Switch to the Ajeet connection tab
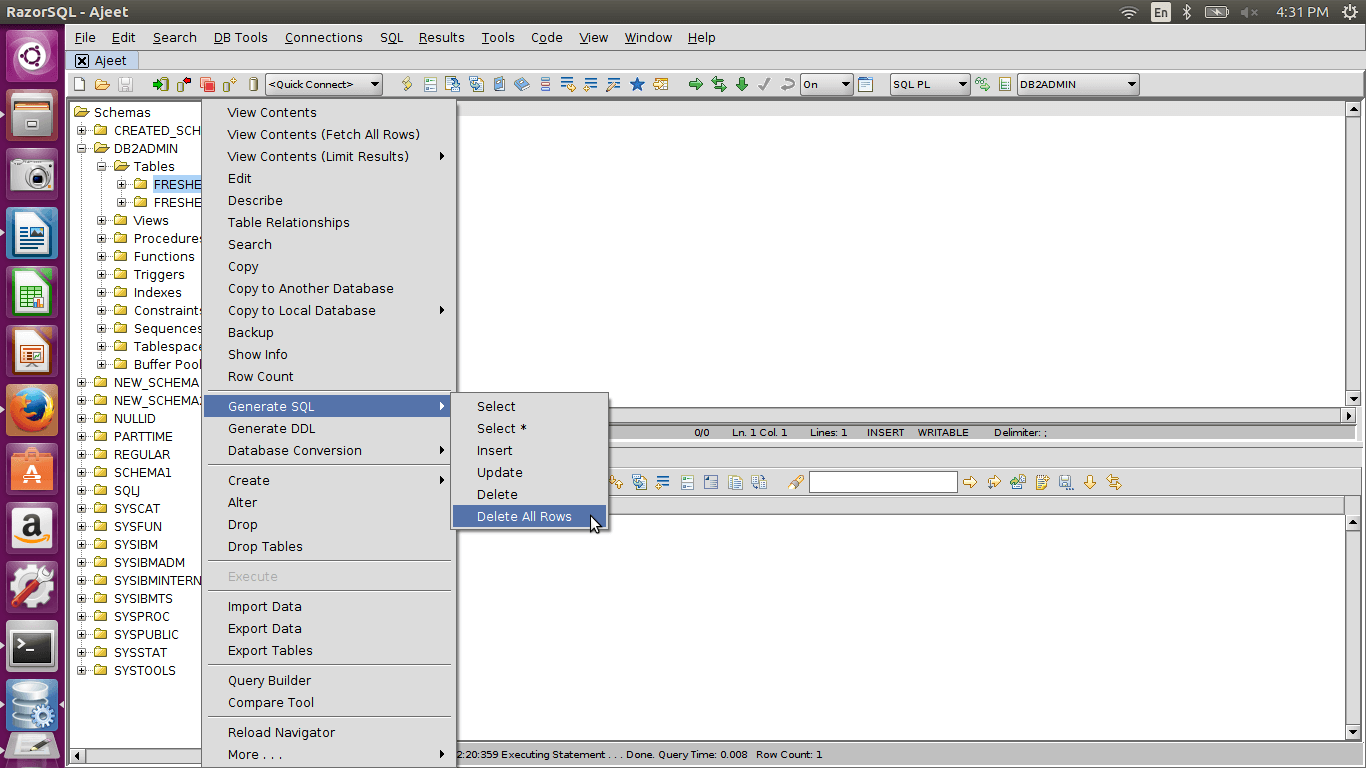Viewport: 1366px width, 768px height. [102, 61]
